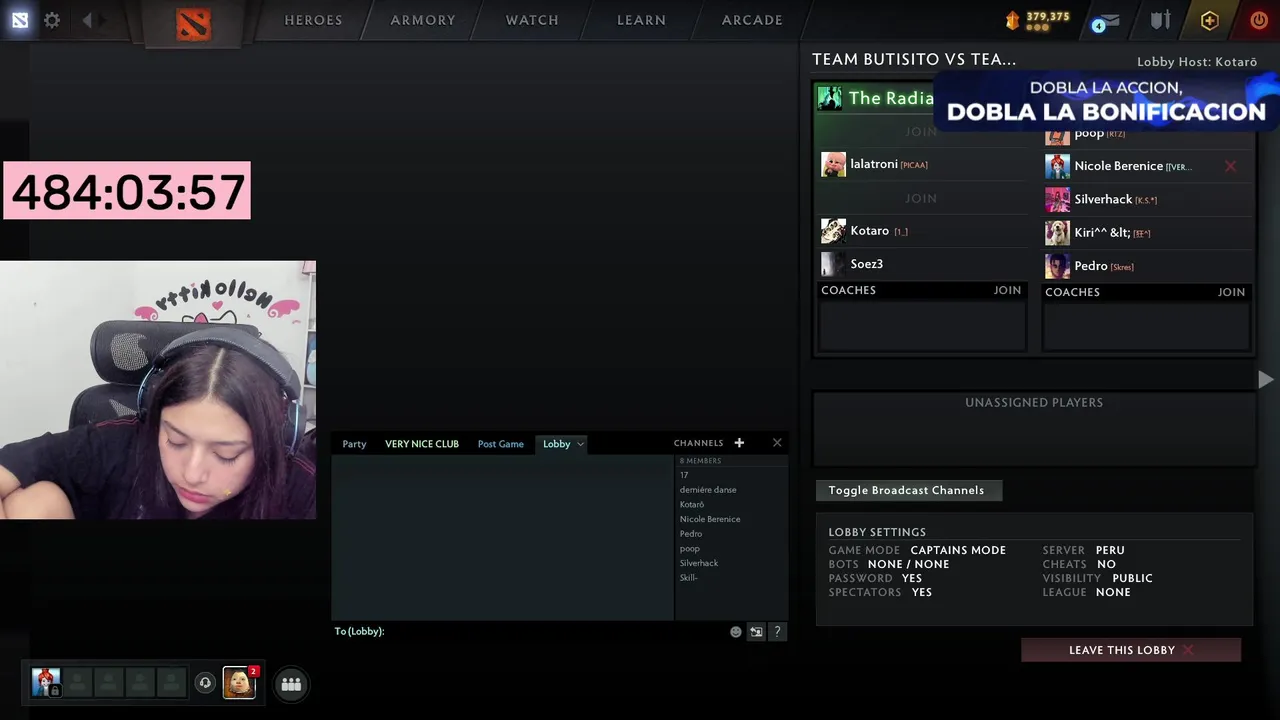Image resolution: width=1280 pixels, height=720 pixels.
Task: Switch to the Post Game chat tab
Action: point(500,444)
